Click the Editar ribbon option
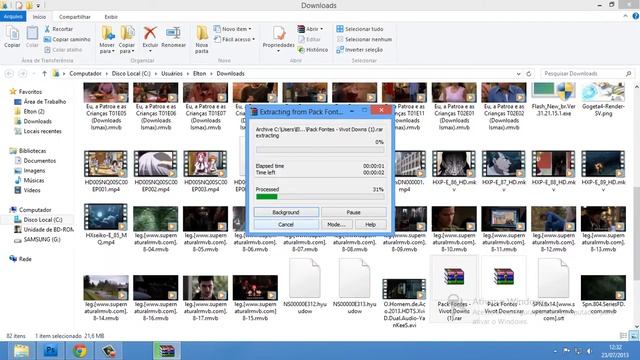Image resolution: width=640 pixels, height=360 pixels. (x=309, y=39)
